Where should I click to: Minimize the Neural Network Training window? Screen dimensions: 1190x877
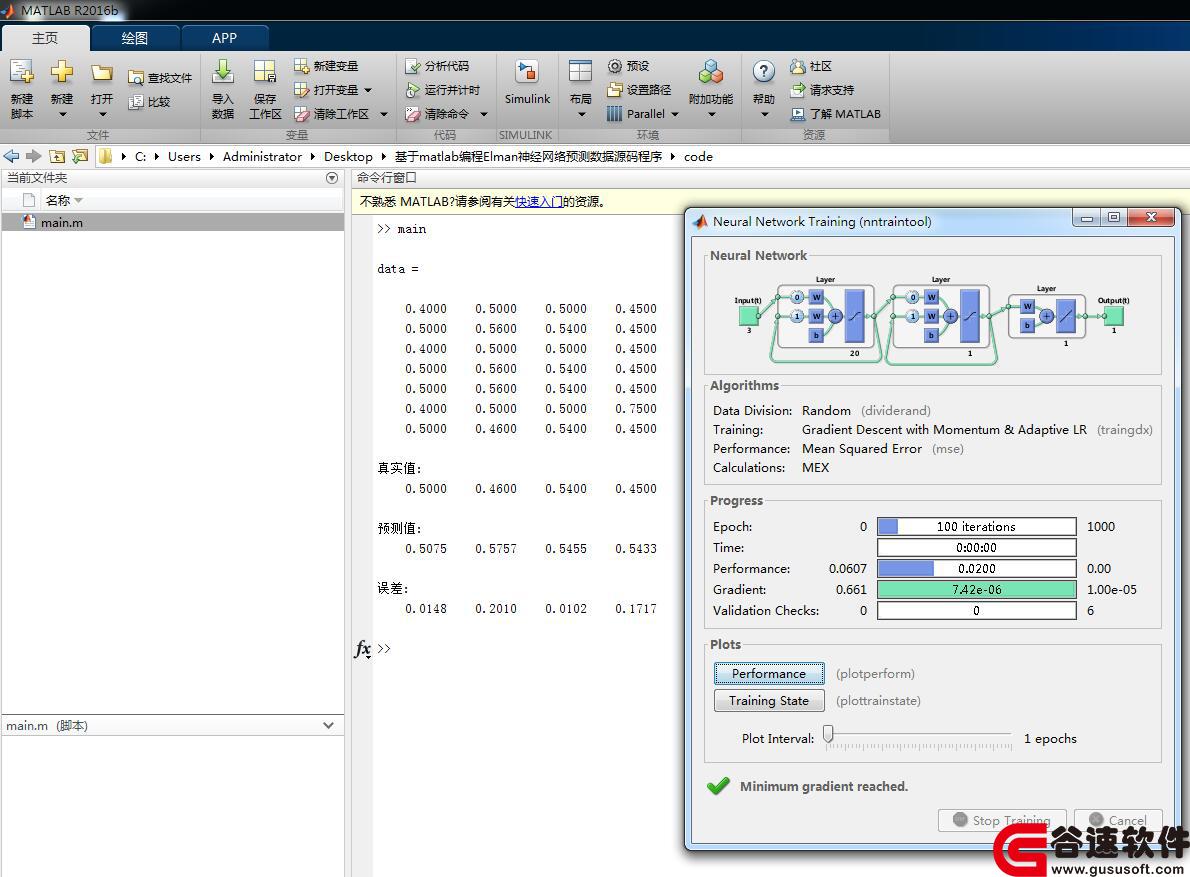tap(1087, 218)
